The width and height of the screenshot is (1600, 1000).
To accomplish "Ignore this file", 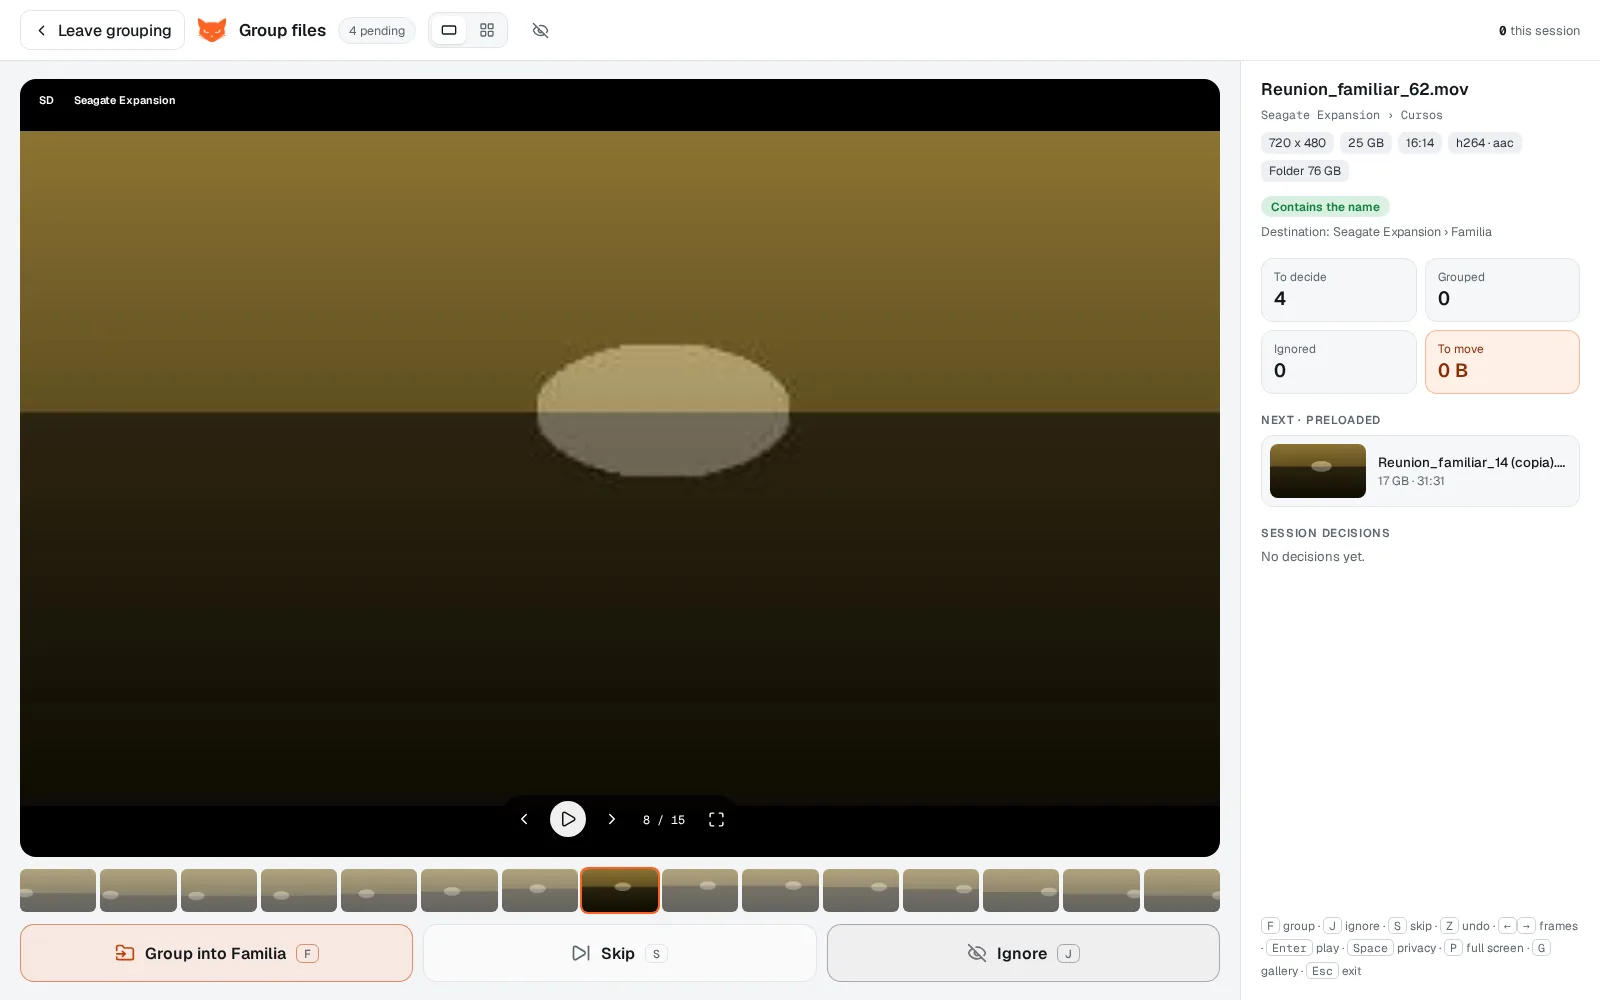I will coord(1023,953).
